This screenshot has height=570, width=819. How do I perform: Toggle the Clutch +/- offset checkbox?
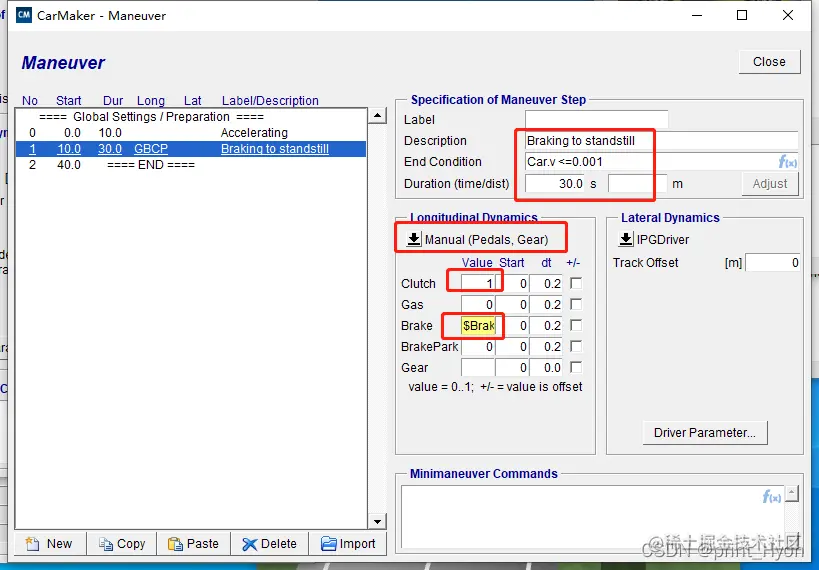pyautogui.click(x=576, y=283)
